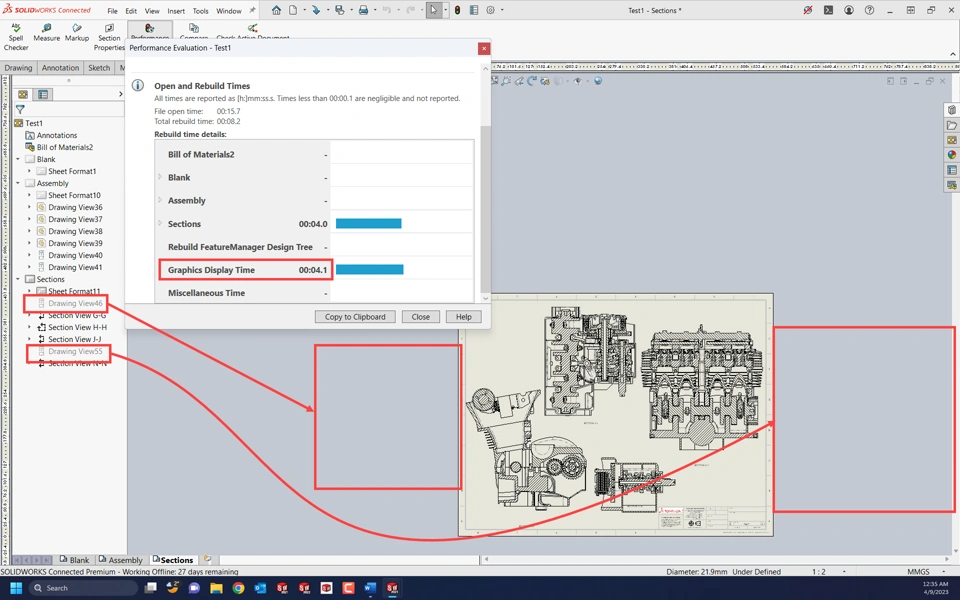The height and width of the screenshot is (600, 960).
Task: Click the Performance Evaluation tool button
Action: coord(149,31)
